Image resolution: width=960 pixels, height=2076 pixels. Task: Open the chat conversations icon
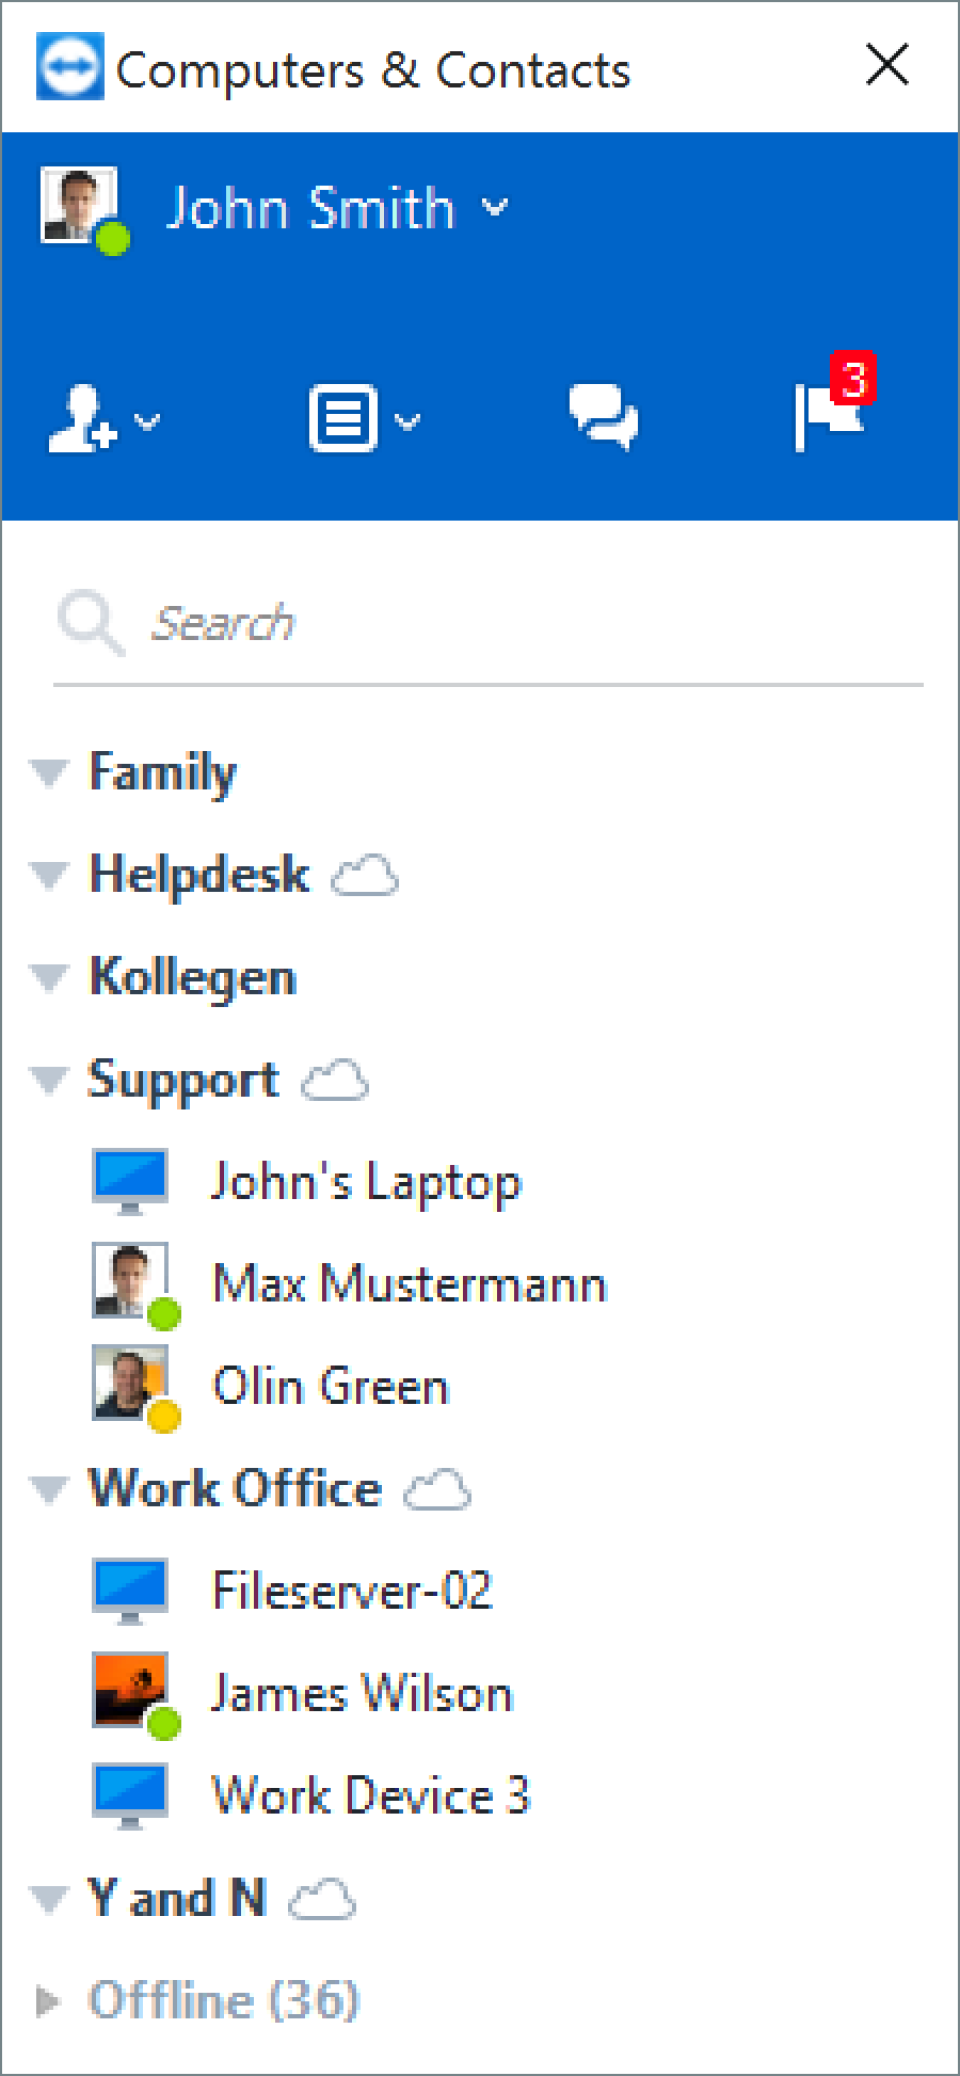coord(603,416)
